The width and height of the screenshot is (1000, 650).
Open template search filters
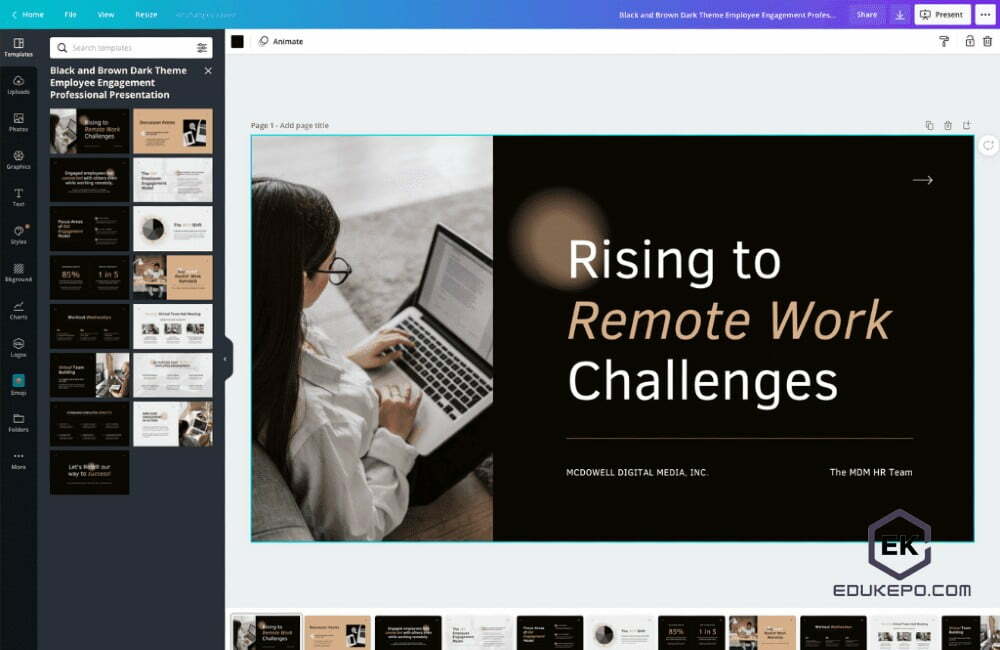coord(199,47)
